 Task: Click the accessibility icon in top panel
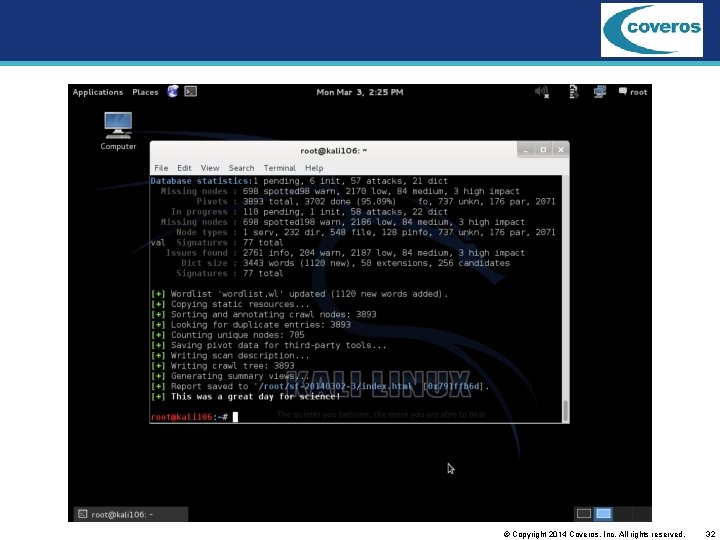click(574, 92)
